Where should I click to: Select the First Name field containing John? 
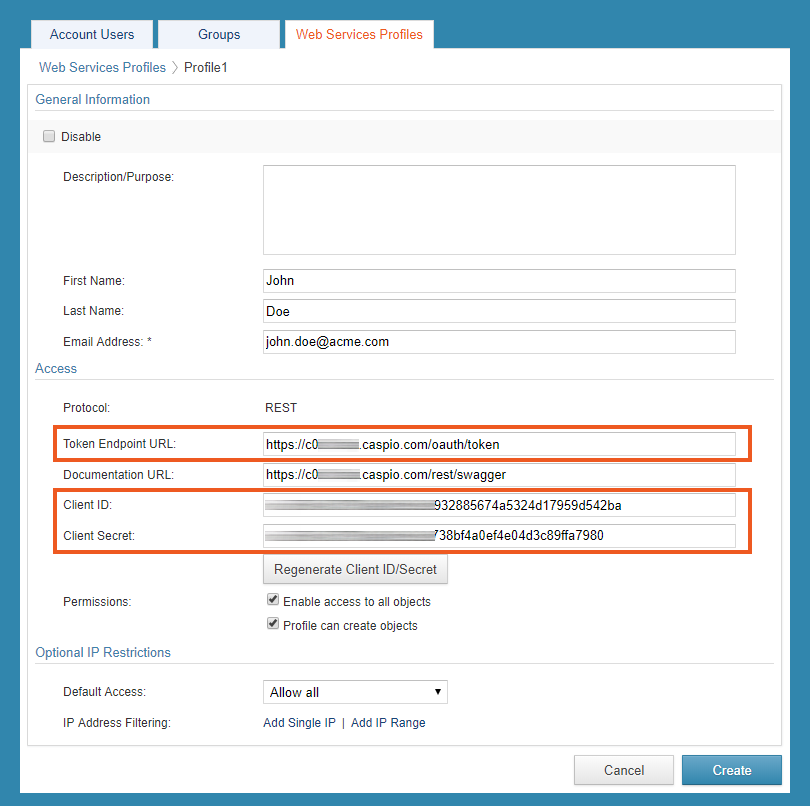[498, 280]
